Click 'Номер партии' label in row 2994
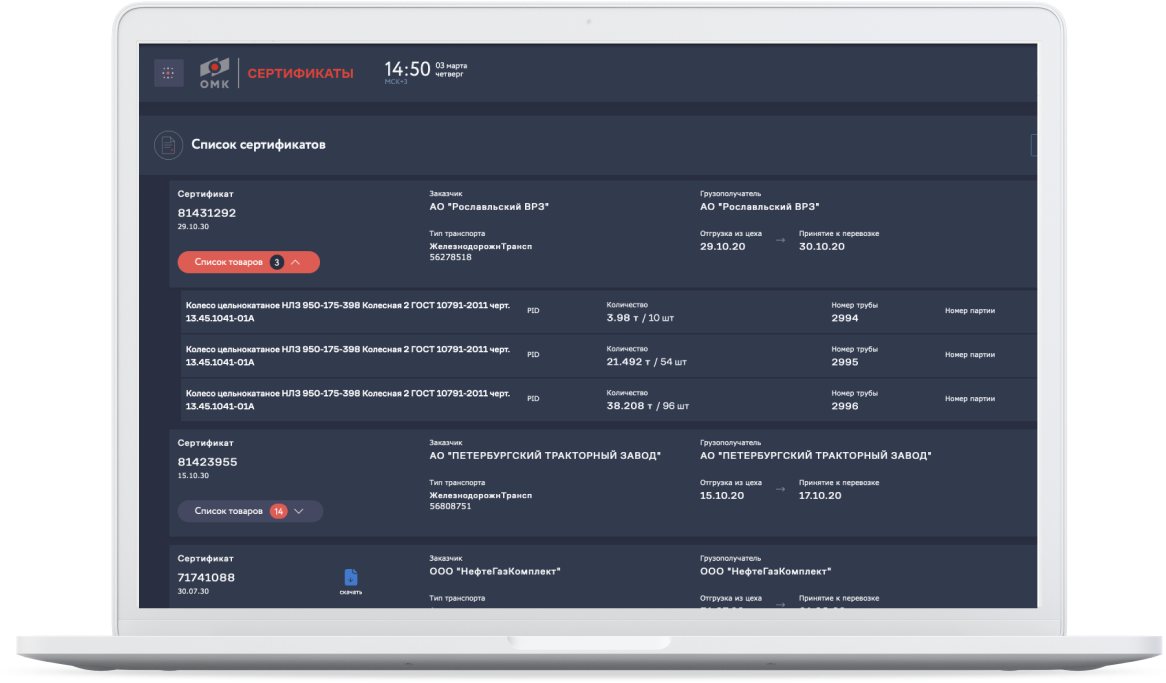The height and width of the screenshot is (683, 1166). 970,311
